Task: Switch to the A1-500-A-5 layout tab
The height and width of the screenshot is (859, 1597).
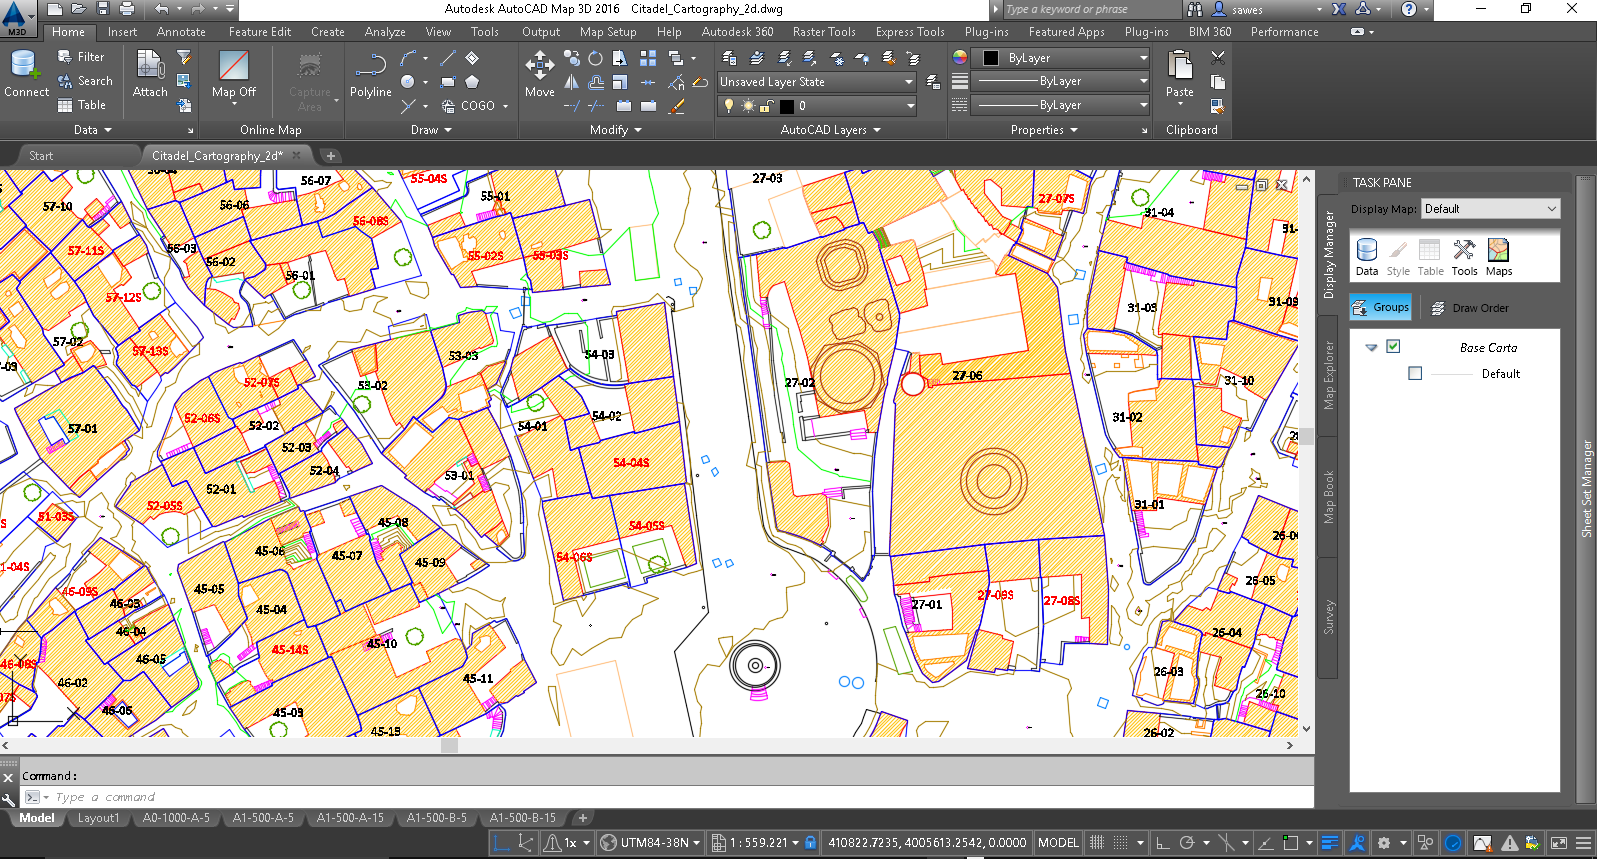Action: pyautogui.click(x=263, y=818)
